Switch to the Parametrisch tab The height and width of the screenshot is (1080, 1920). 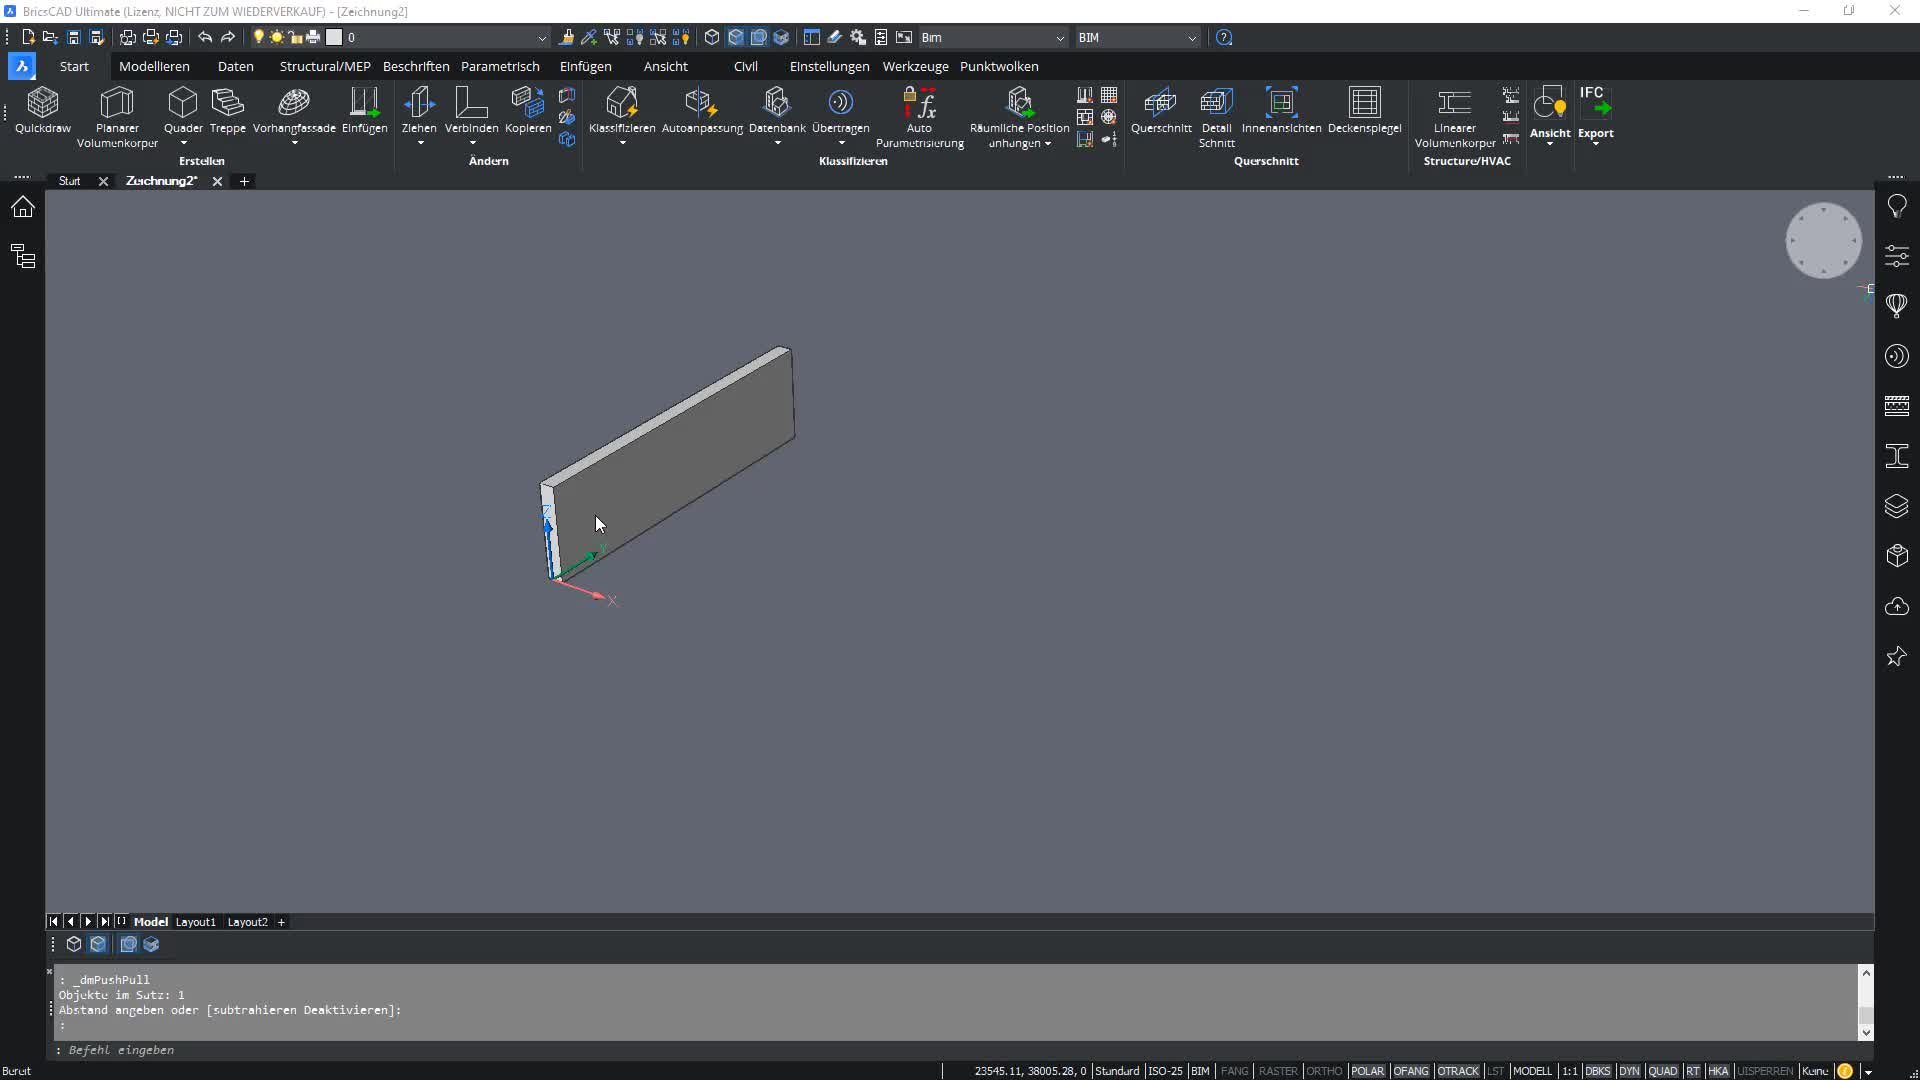point(500,66)
